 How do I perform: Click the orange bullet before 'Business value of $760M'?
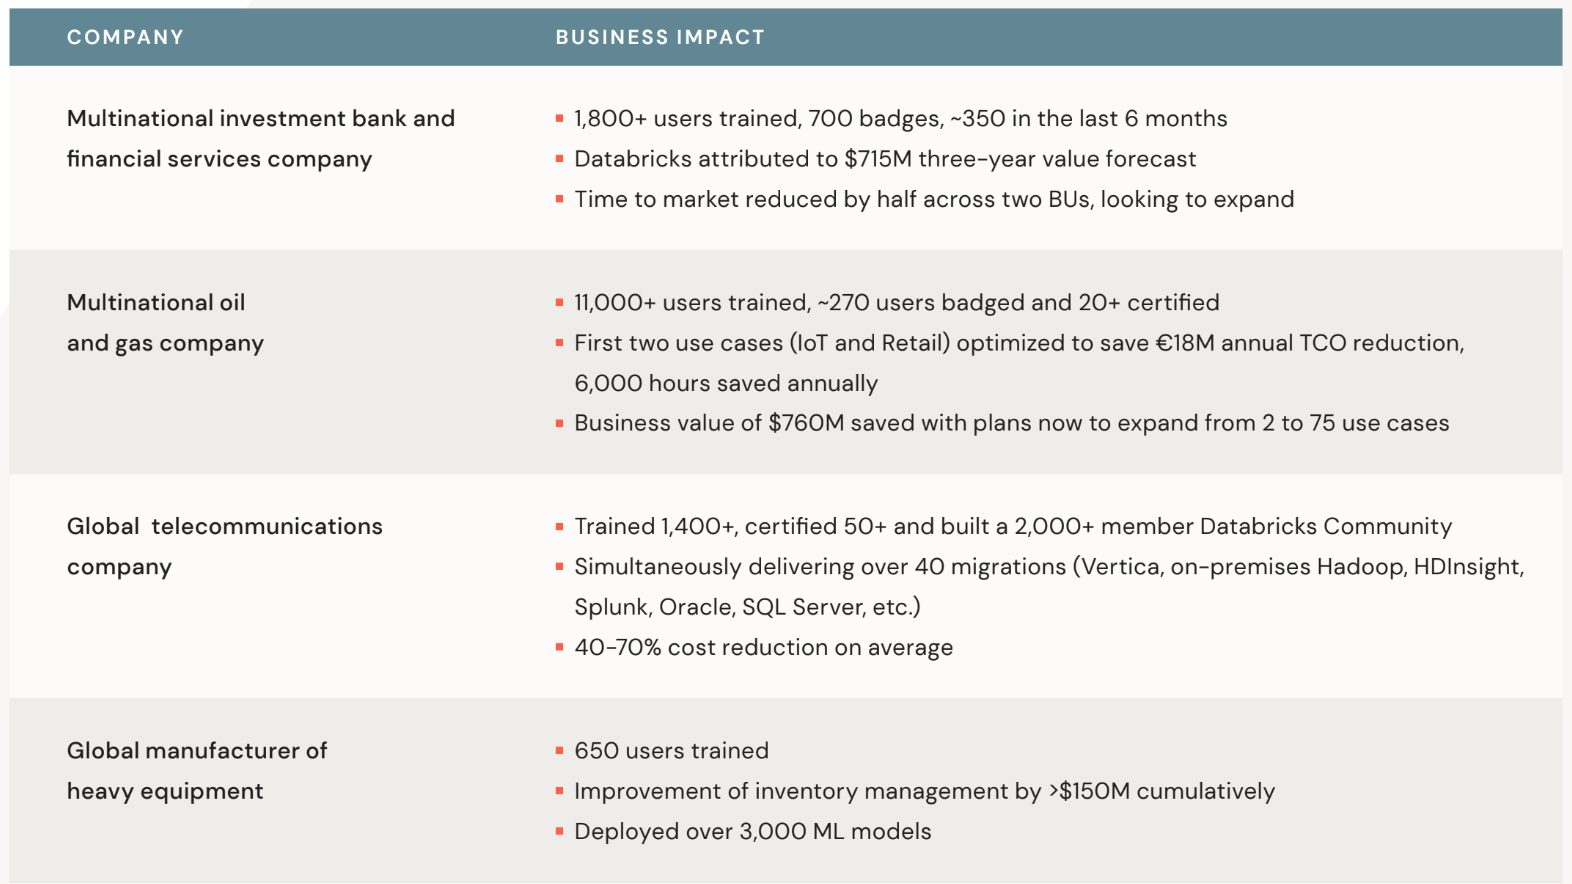point(560,424)
